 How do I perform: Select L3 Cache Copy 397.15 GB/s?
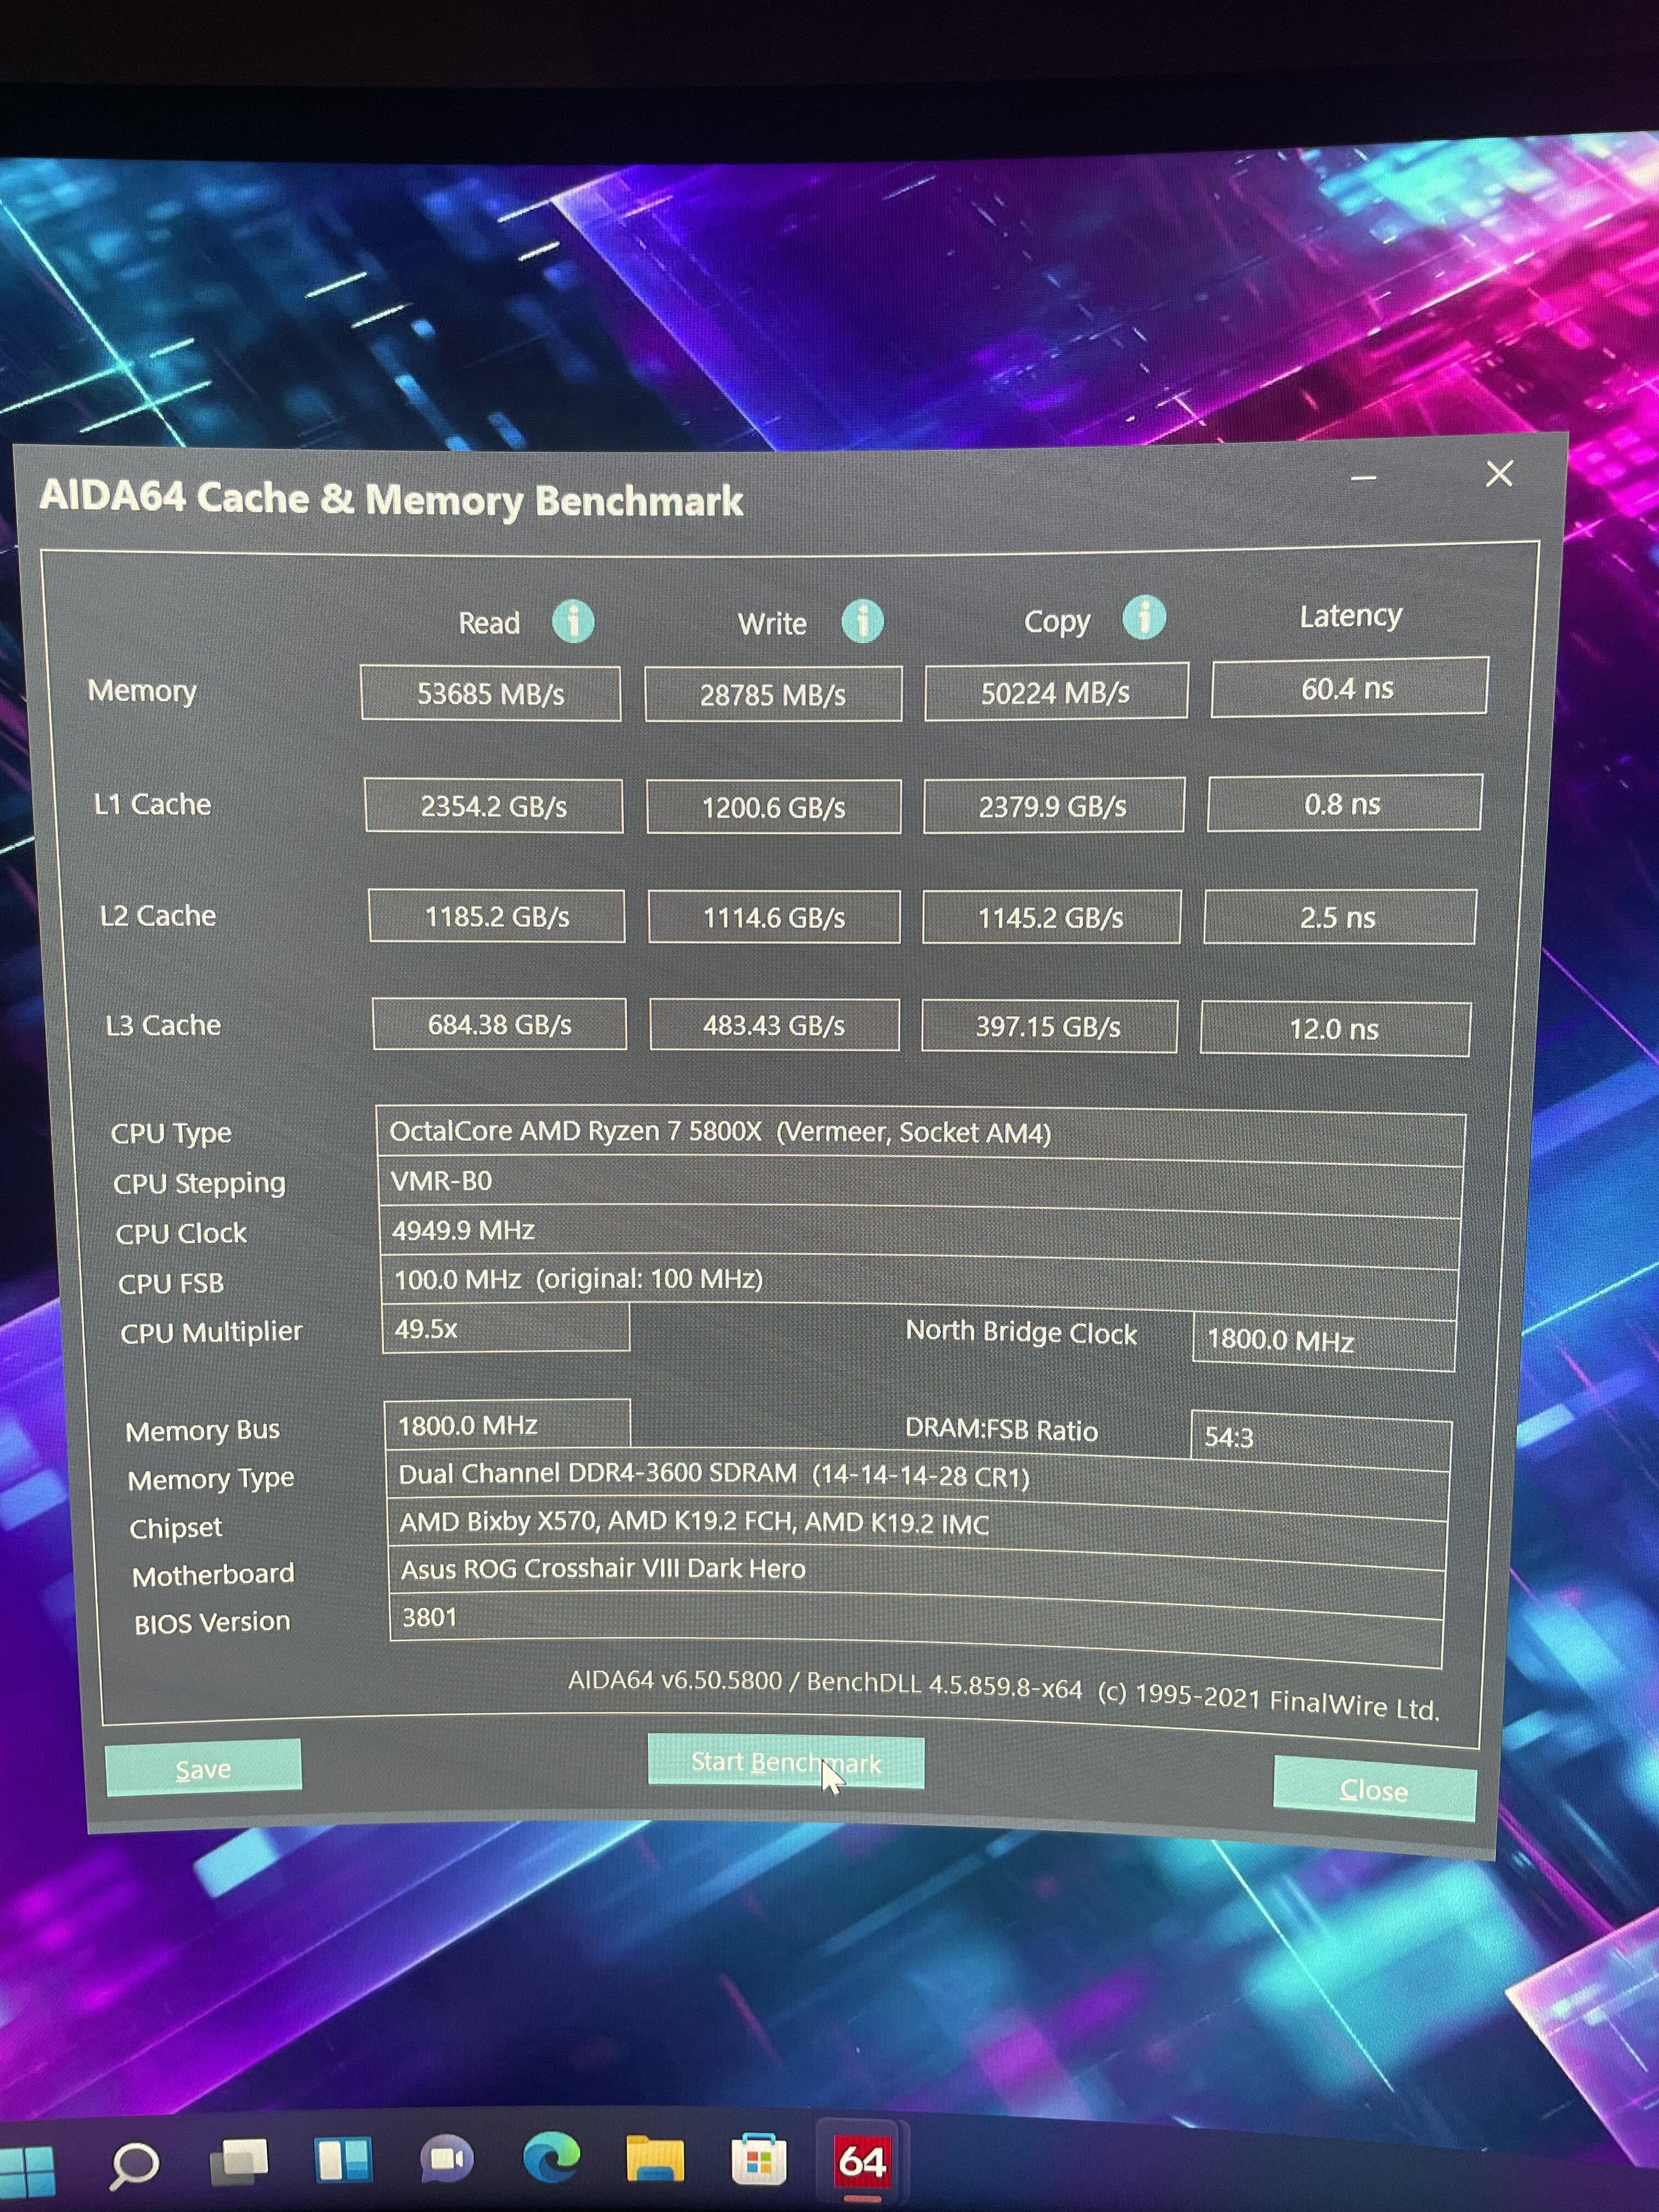tap(1049, 1026)
